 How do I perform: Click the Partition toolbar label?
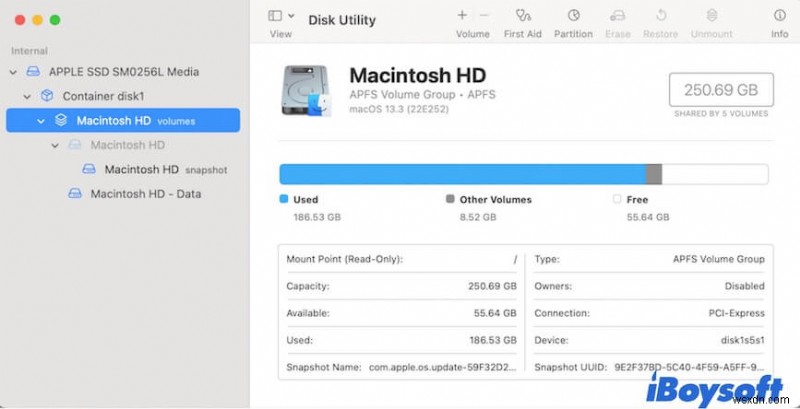[x=573, y=34]
